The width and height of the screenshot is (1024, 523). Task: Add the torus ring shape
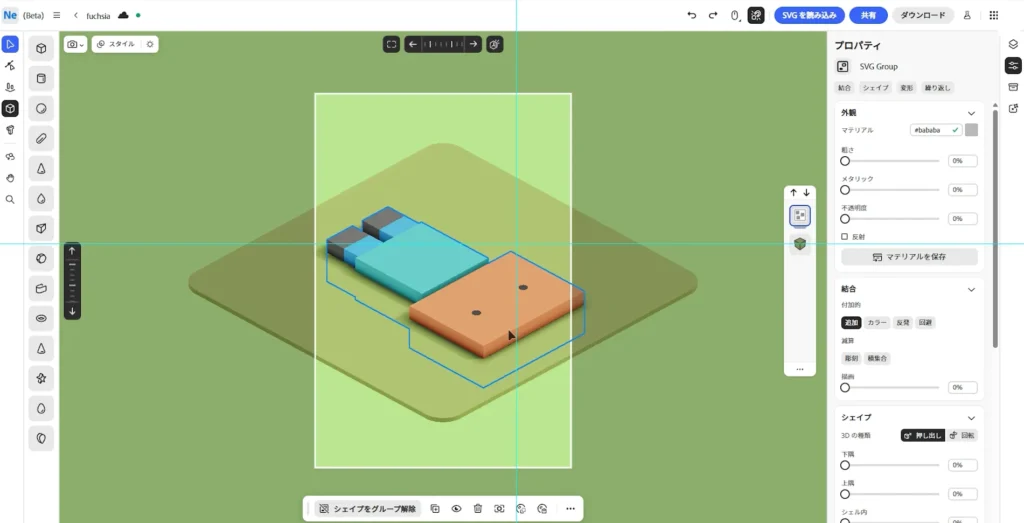[41, 319]
